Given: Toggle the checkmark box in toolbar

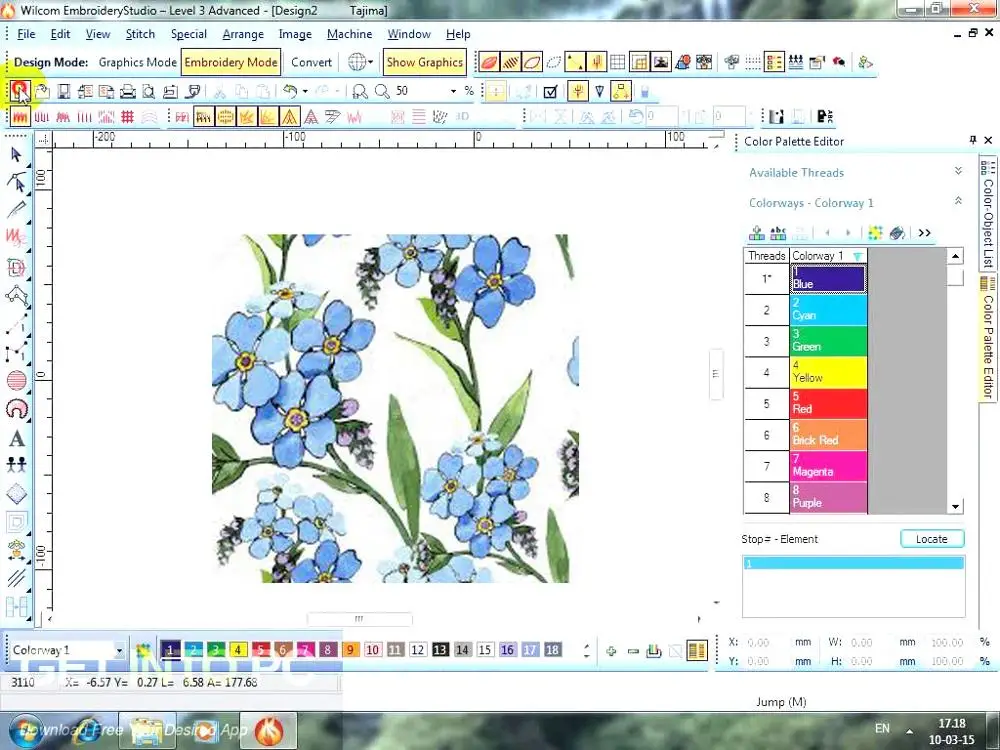Looking at the screenshot, I should tap(549, 91).
